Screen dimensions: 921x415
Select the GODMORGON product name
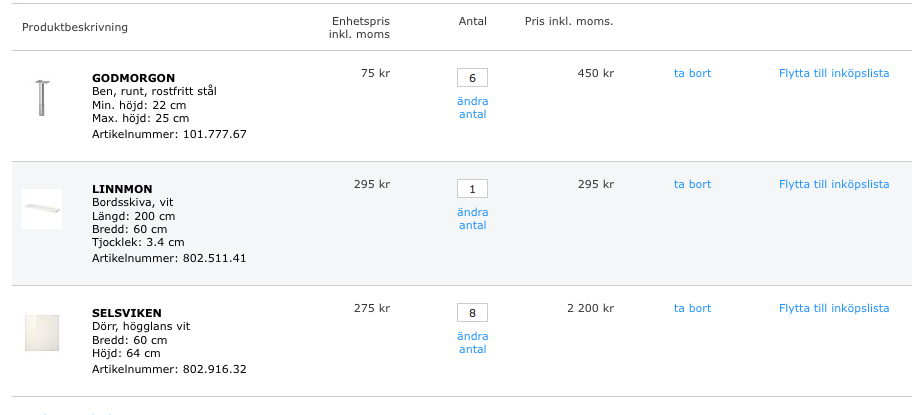[x=133, y=78]
